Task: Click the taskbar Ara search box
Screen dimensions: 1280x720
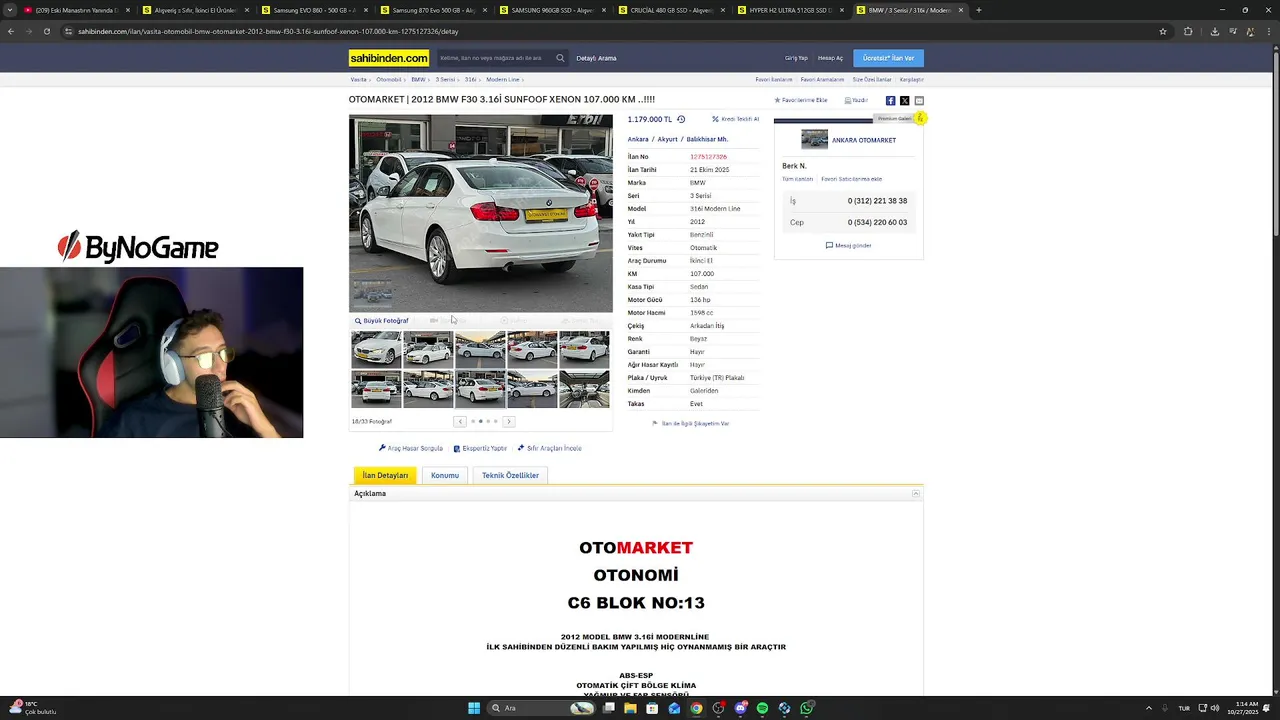Action: pos(541,708)
